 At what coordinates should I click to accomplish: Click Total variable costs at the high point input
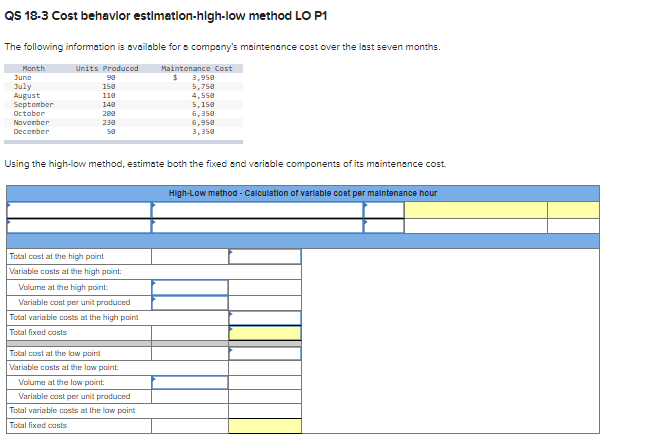coord(265,318)
